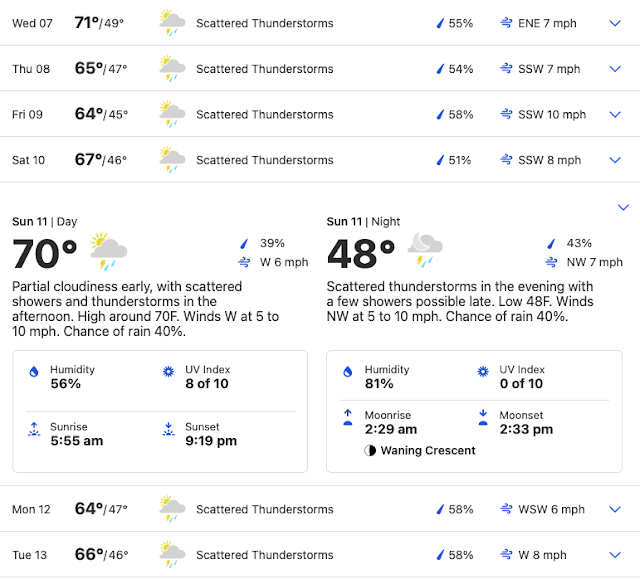
Task: Click the day UV Index sun icon
Action: tap(168, 371)
